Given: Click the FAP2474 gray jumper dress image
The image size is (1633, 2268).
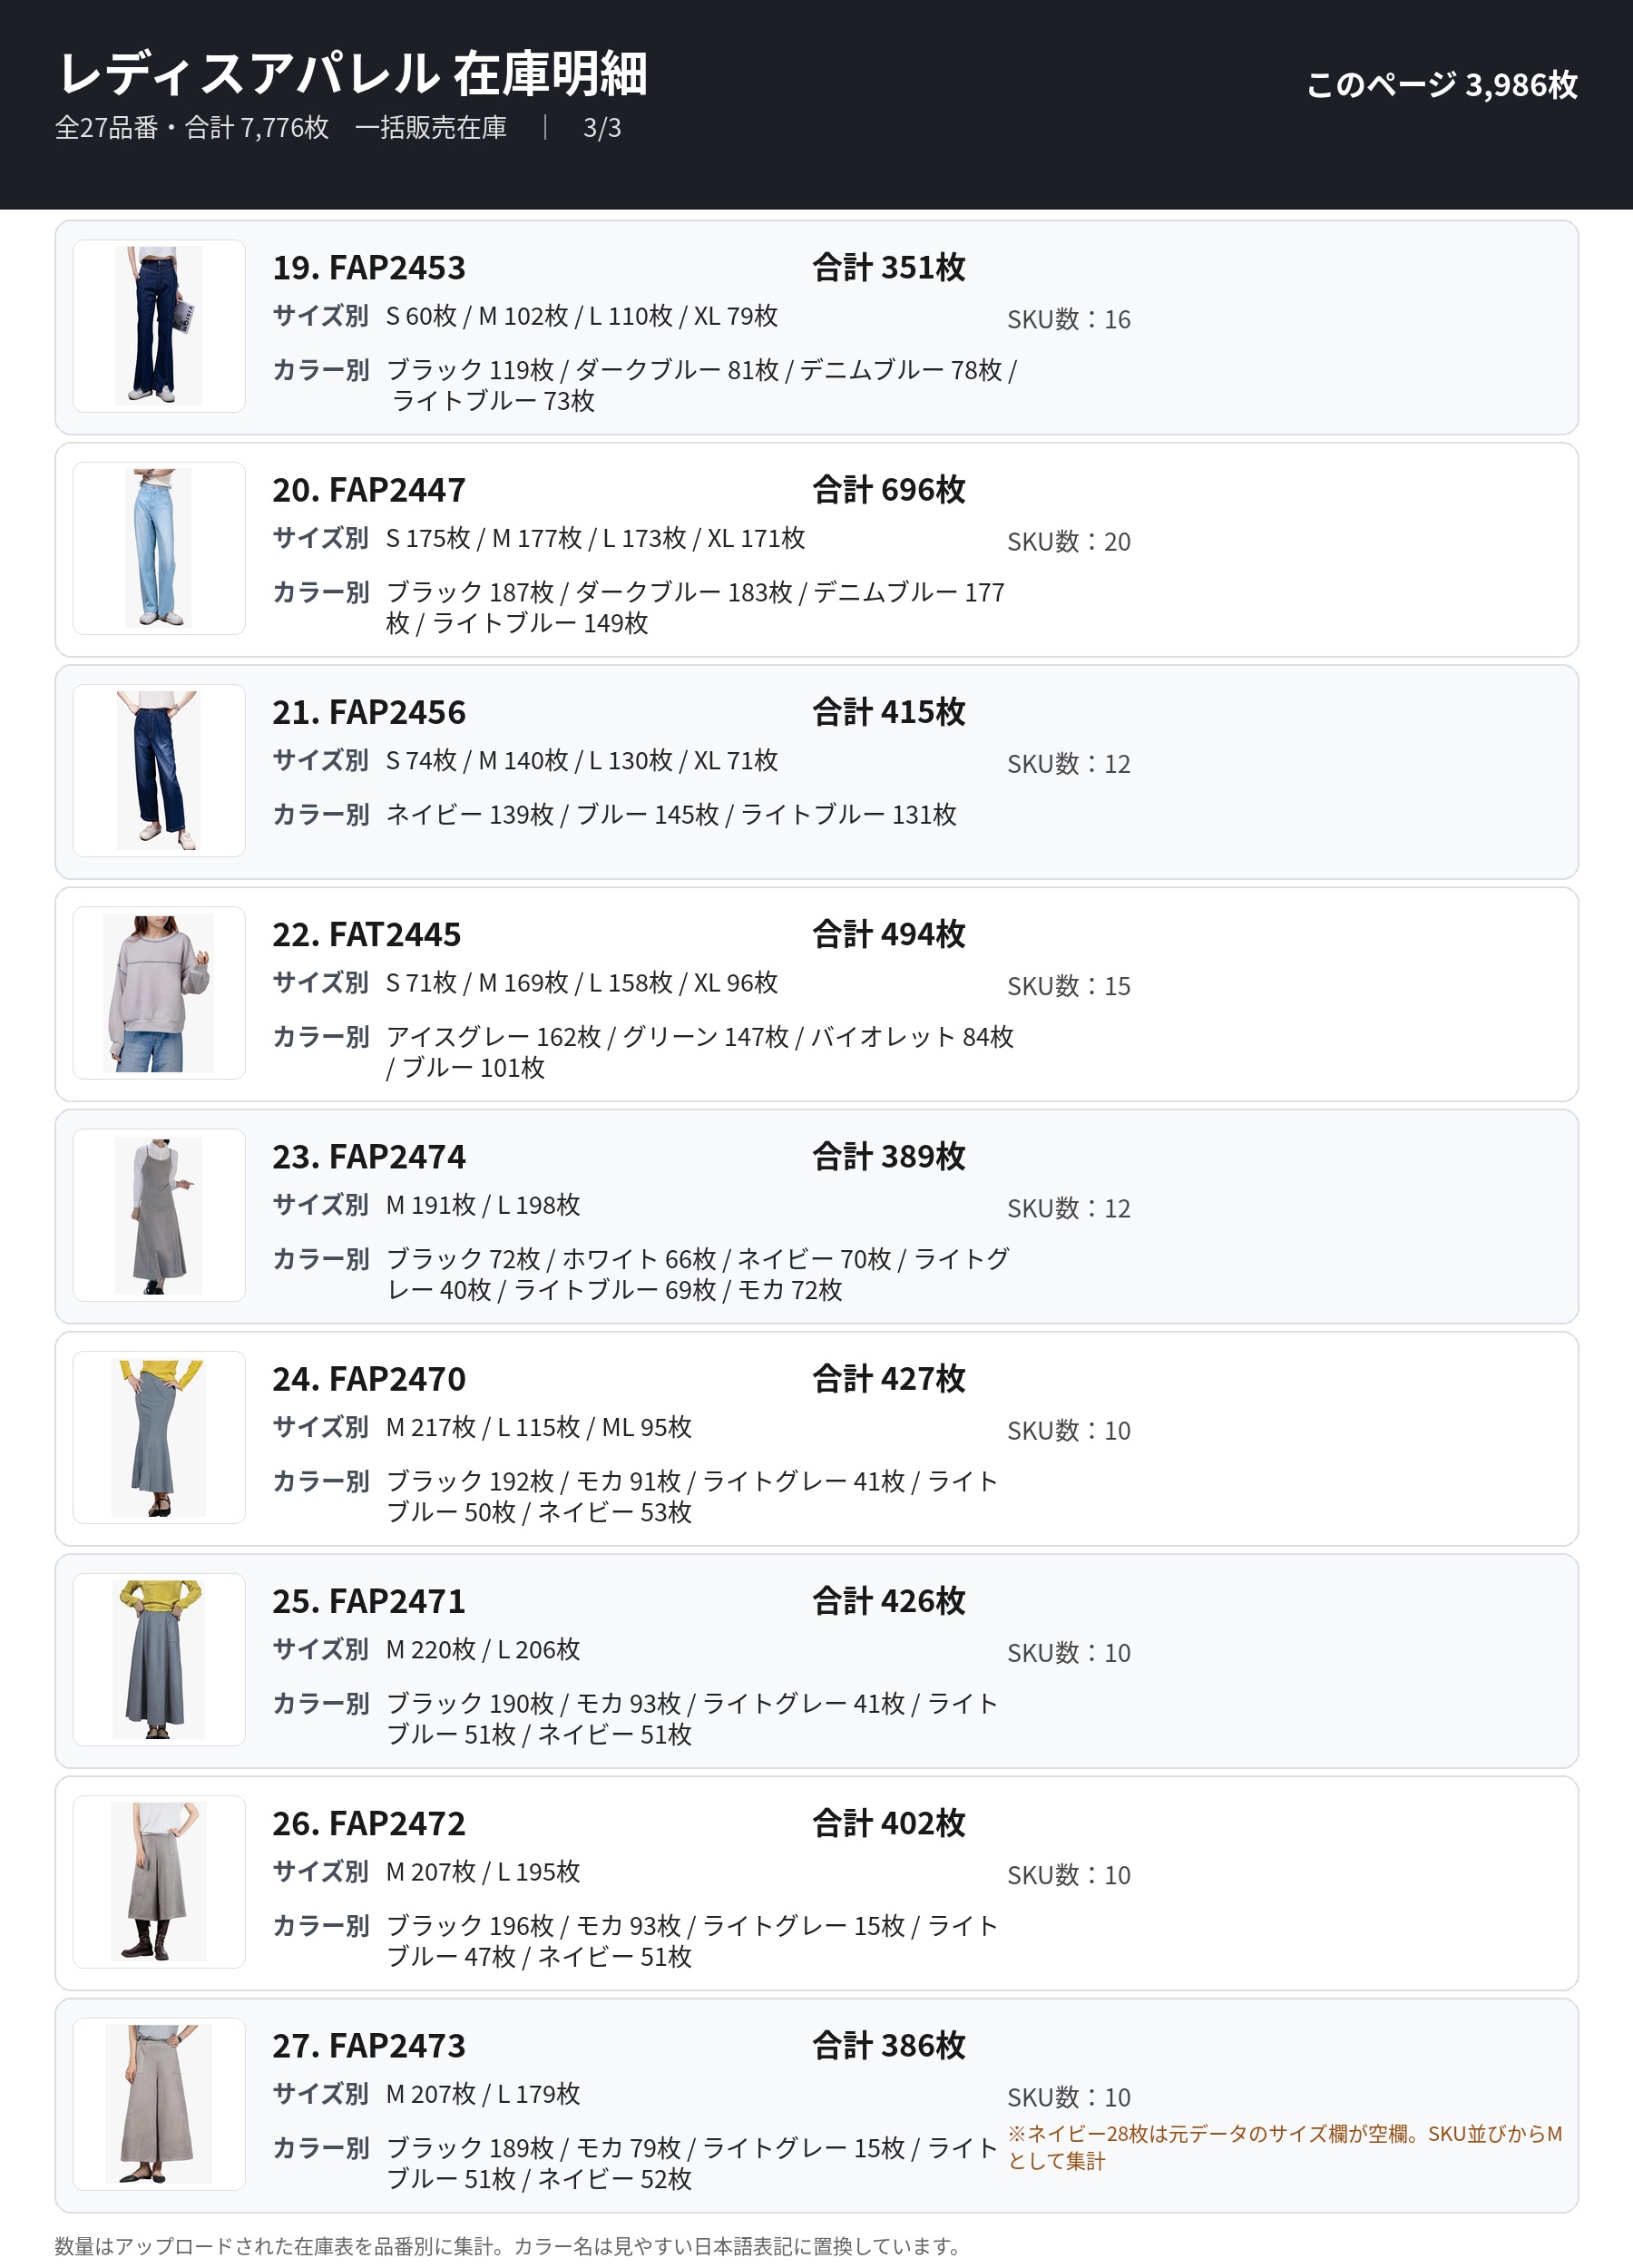Looking at the screenshot, I should point(159,1215).
